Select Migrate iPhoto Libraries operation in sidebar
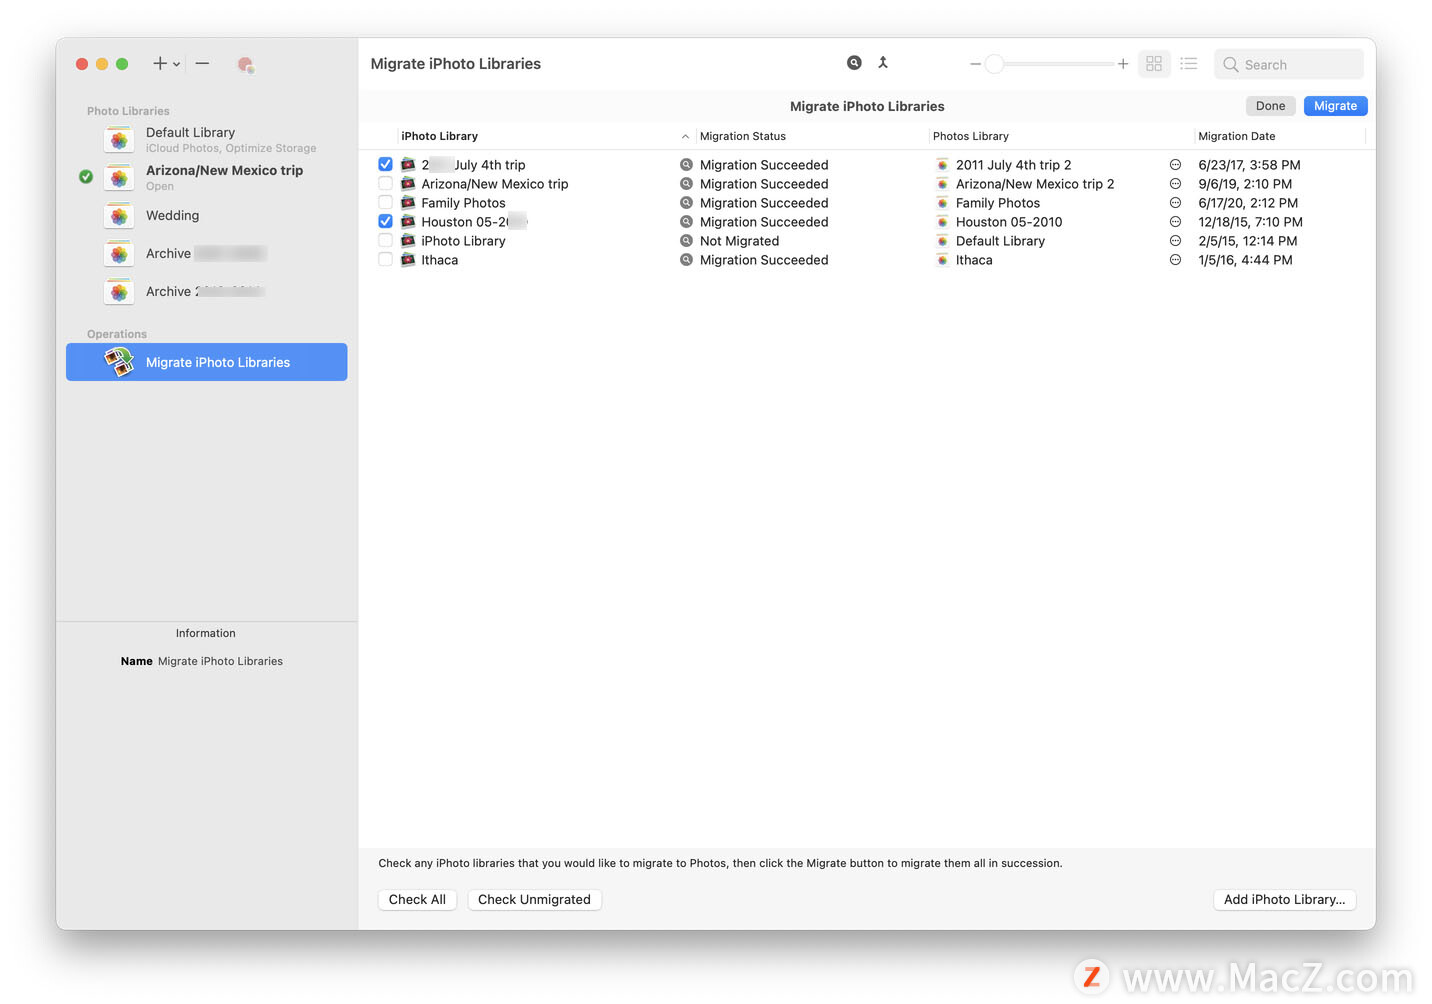 tap(207, 362)
